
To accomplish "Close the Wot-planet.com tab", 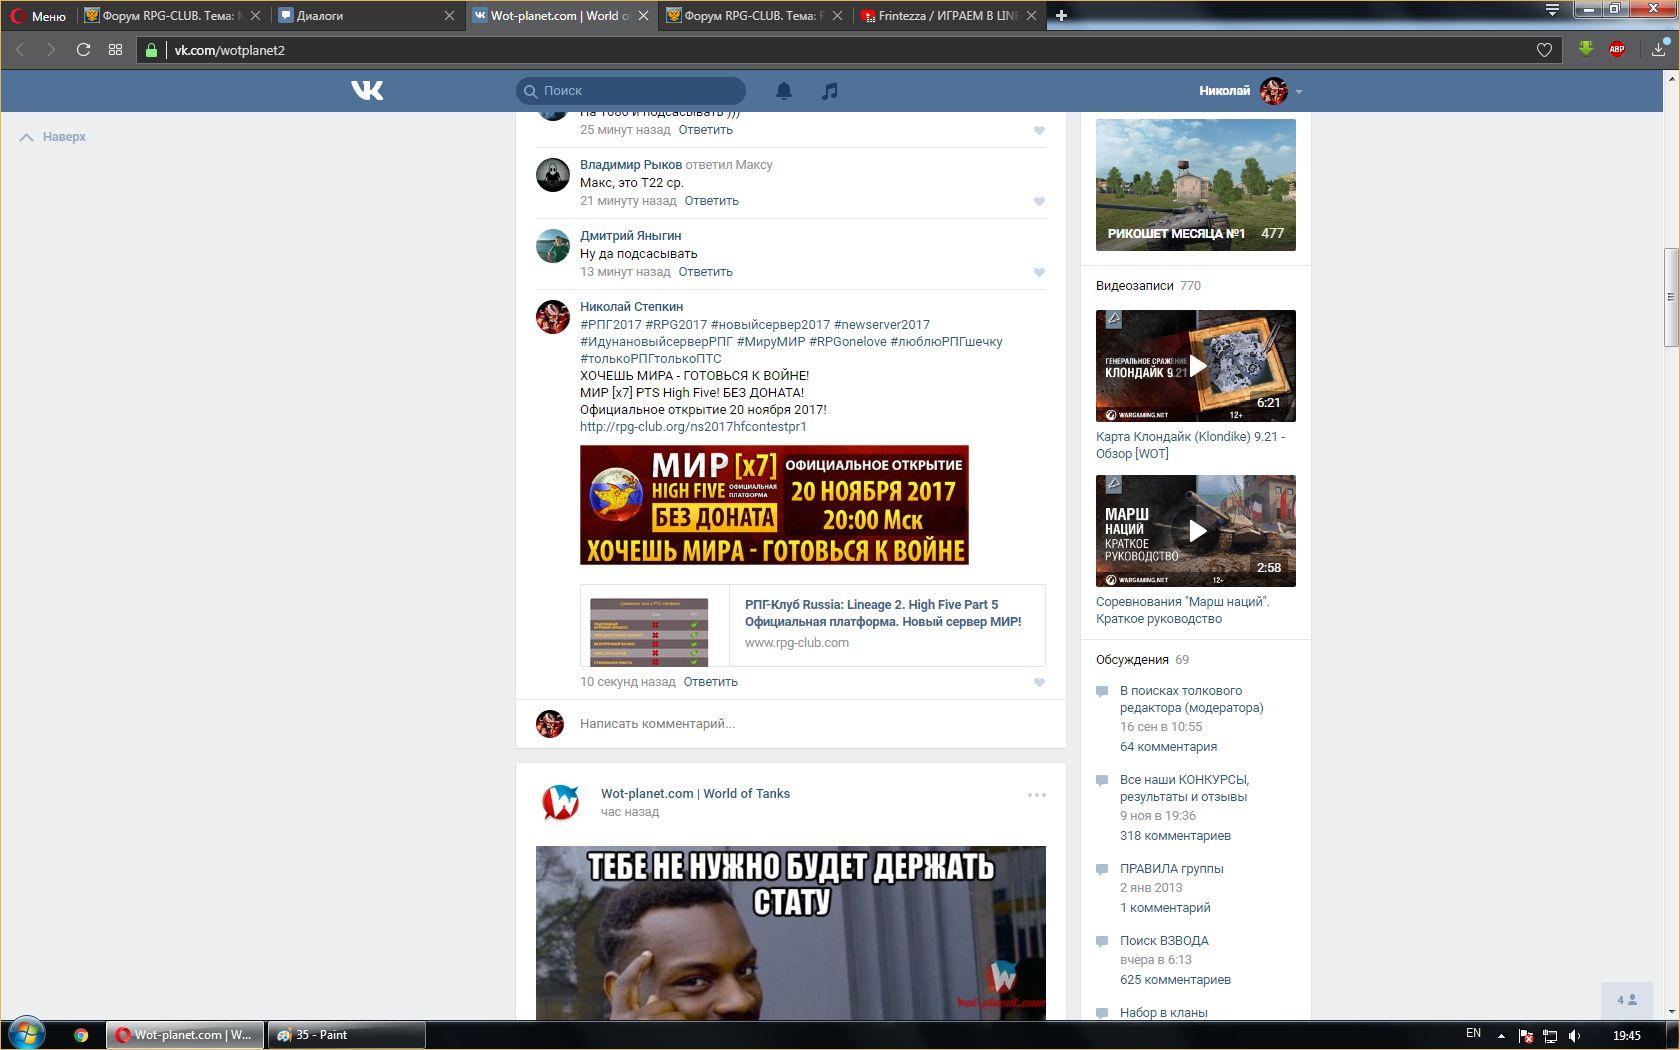I will click(x=643, y=16).
